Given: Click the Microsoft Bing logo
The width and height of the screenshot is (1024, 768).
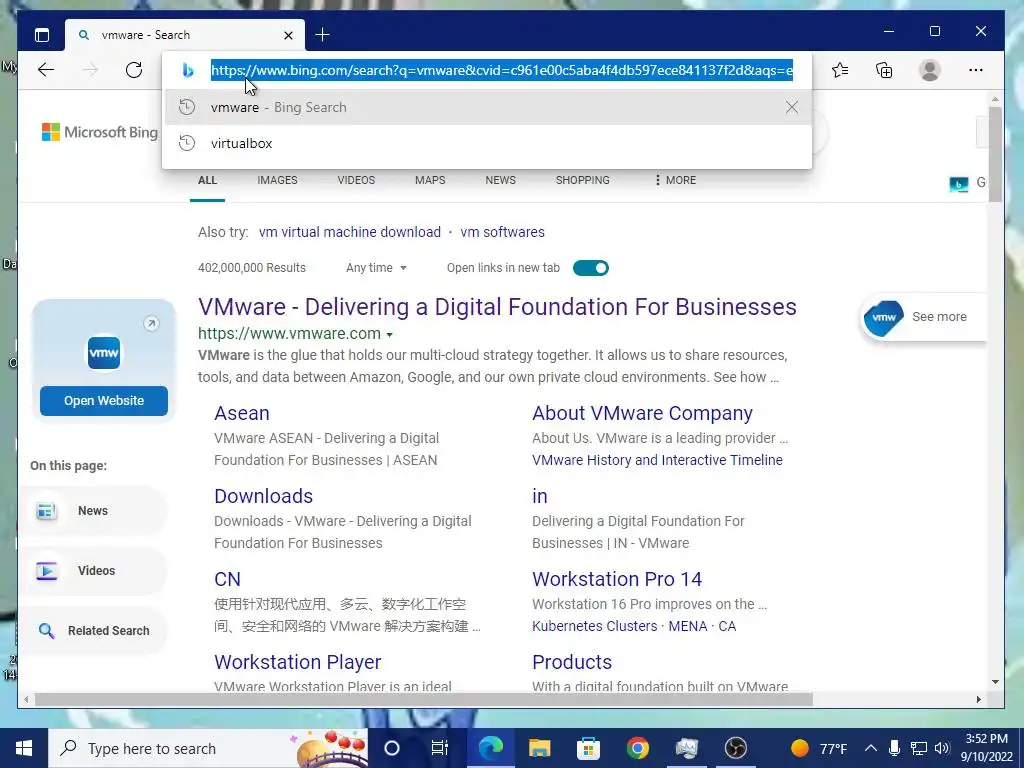Looking at the screenshot, I should click(x=100, y=132).
